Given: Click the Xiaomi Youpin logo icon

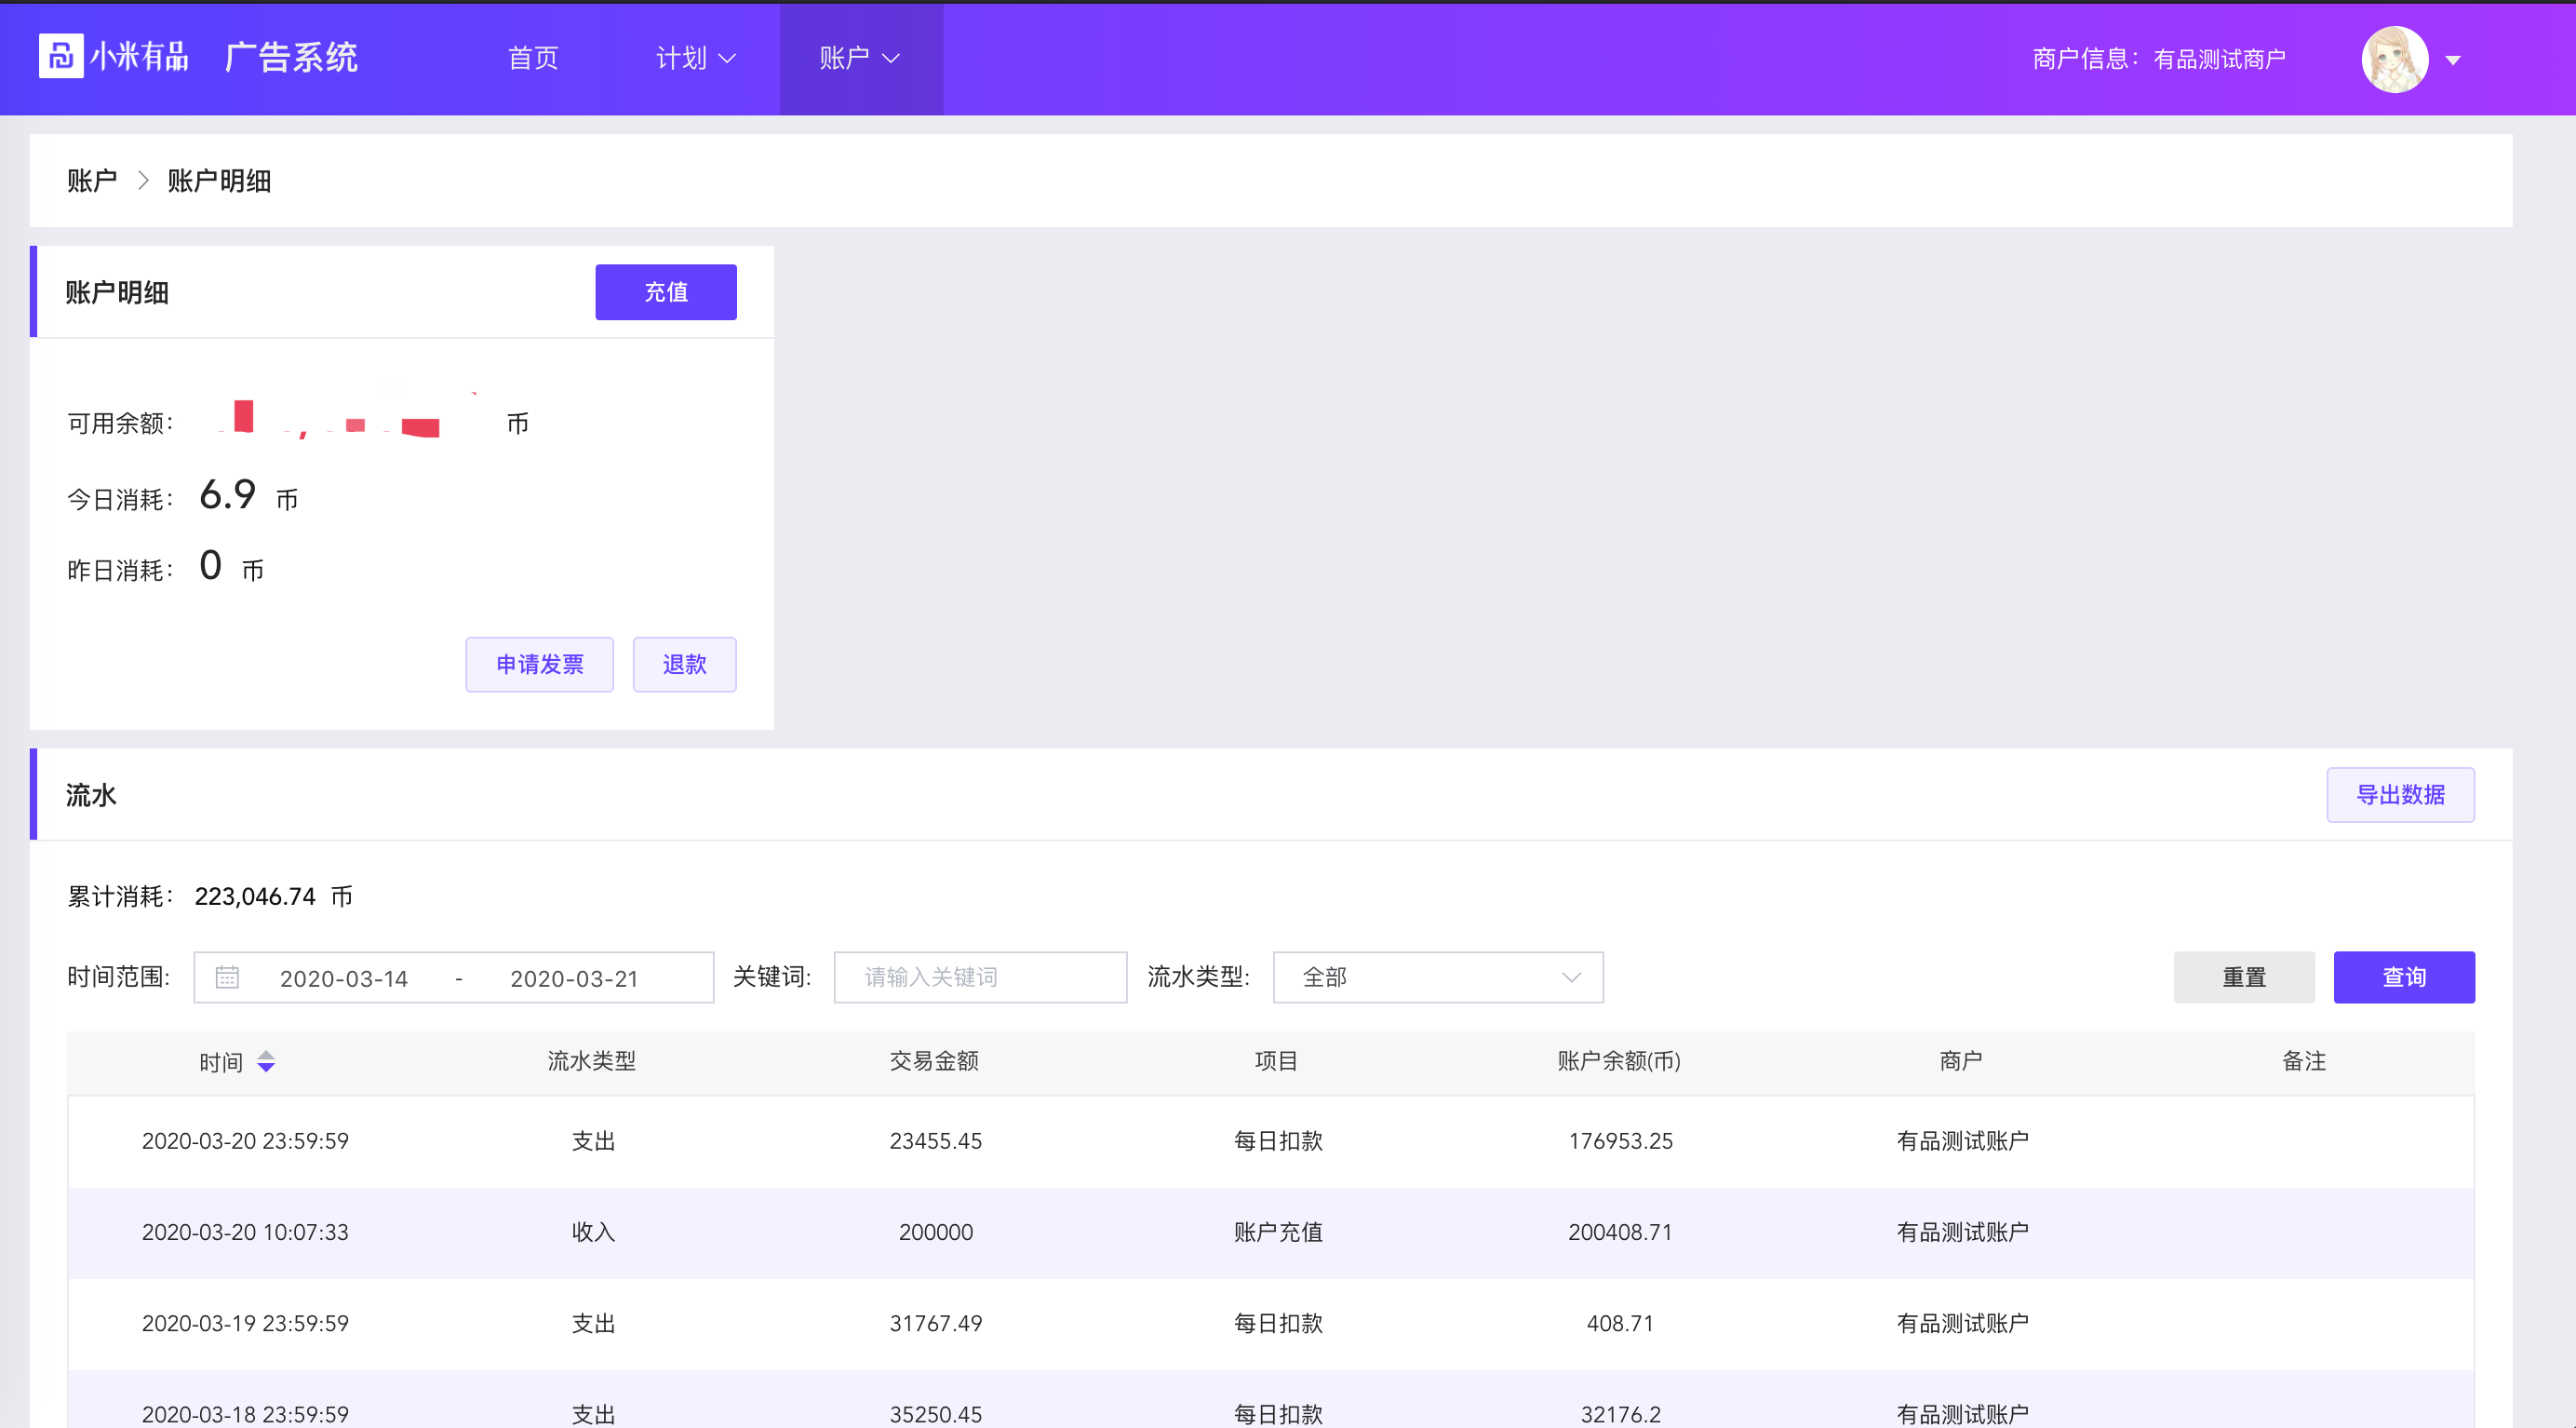Looking at the screenshot, I should [60, 56].
